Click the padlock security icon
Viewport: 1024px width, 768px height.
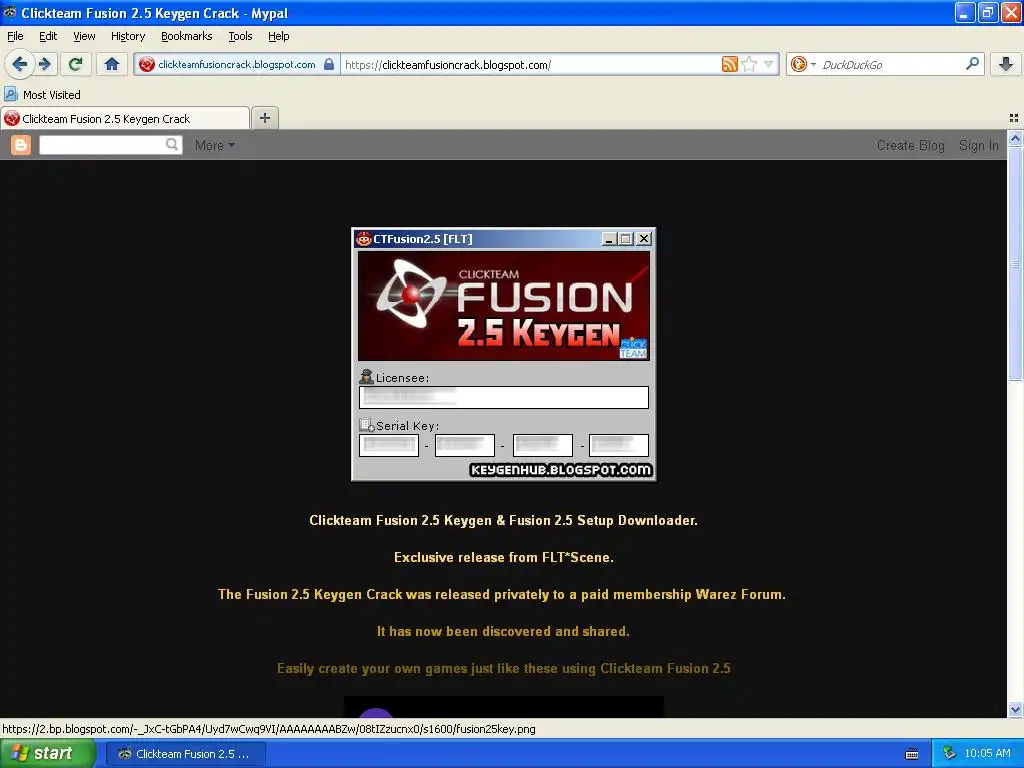coord(329,64)
